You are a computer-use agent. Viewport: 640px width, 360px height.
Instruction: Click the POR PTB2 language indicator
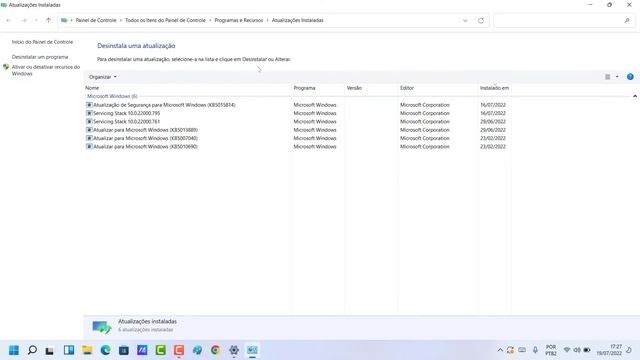551,350
